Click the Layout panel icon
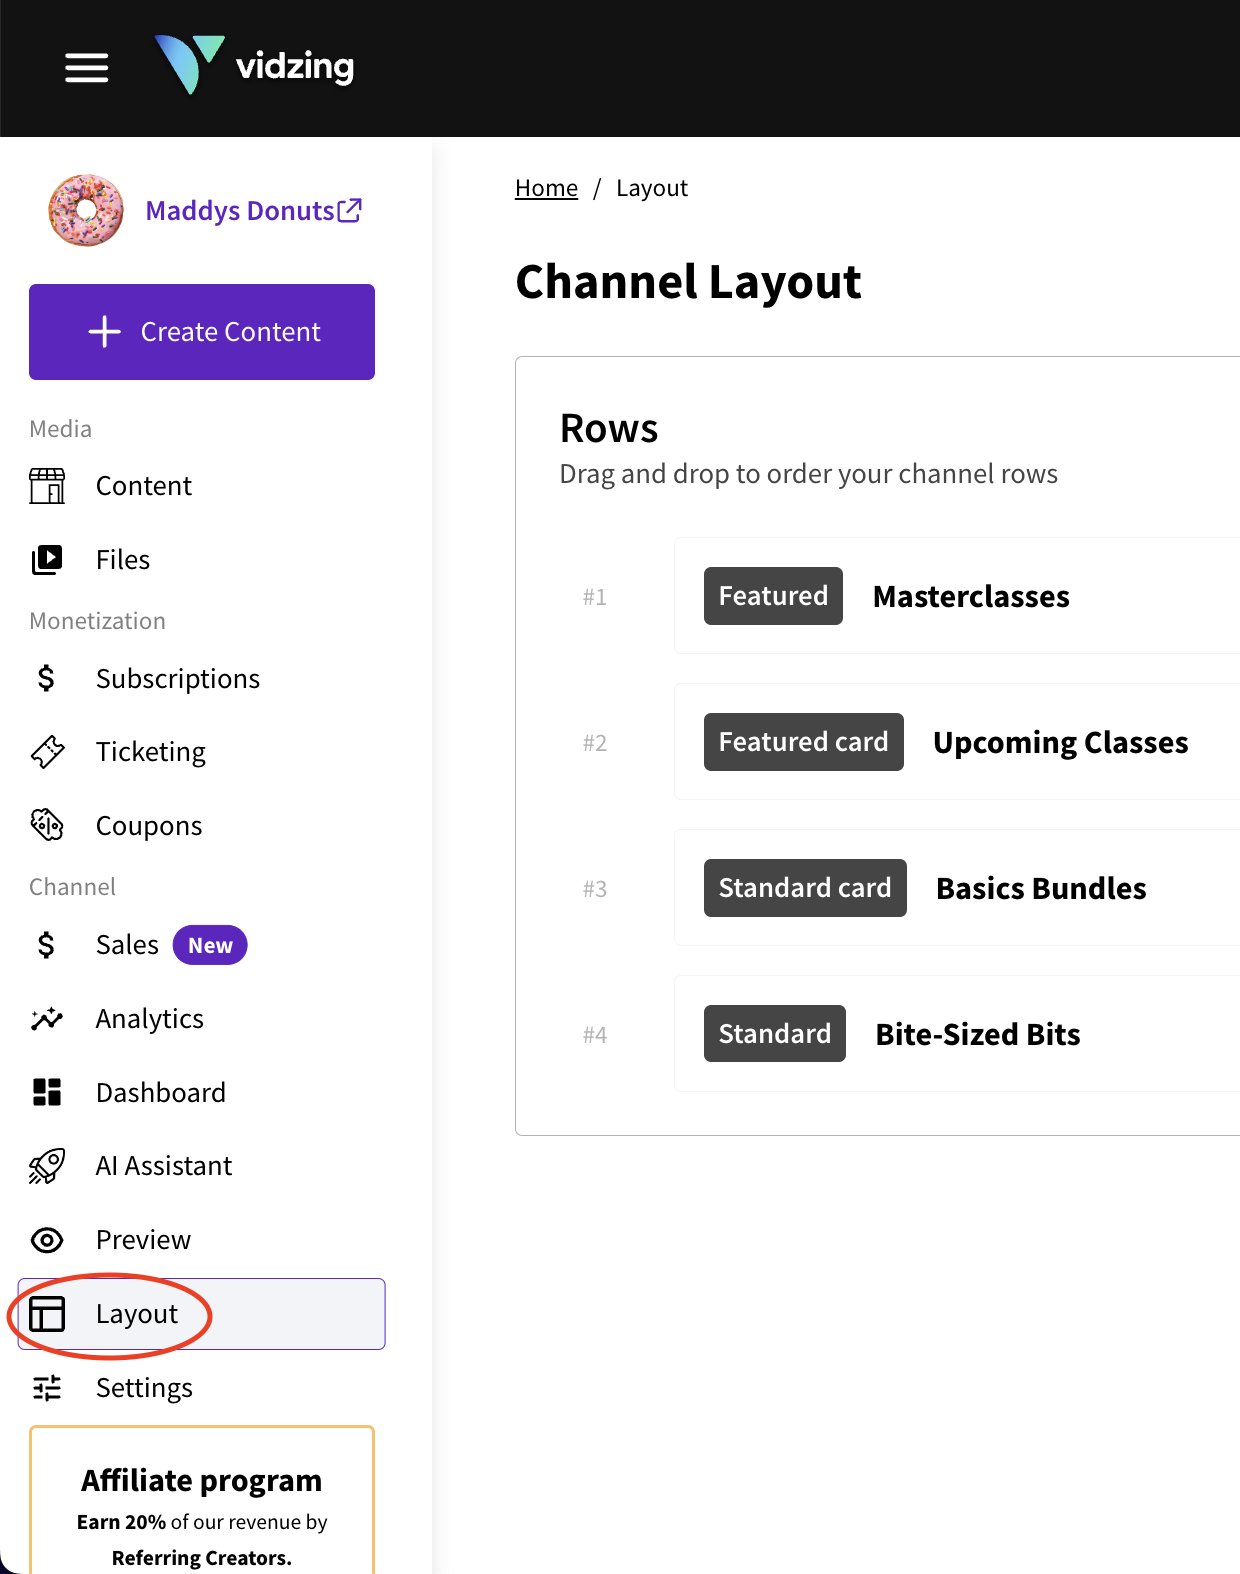The width and height of the screenshot is (1240, 1574). [47, 1314]
